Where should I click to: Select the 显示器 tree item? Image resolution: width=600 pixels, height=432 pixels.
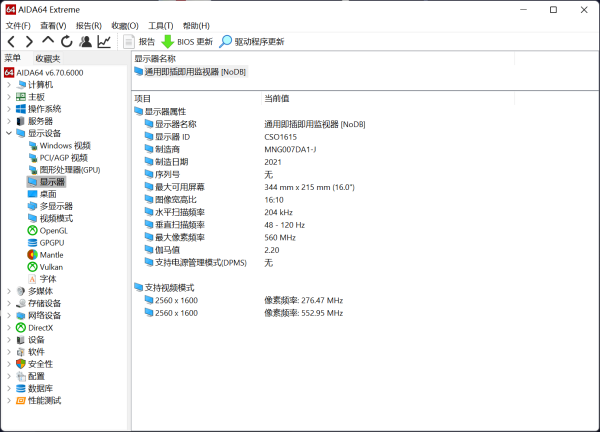pyautogui.click(x=46, y=182)
